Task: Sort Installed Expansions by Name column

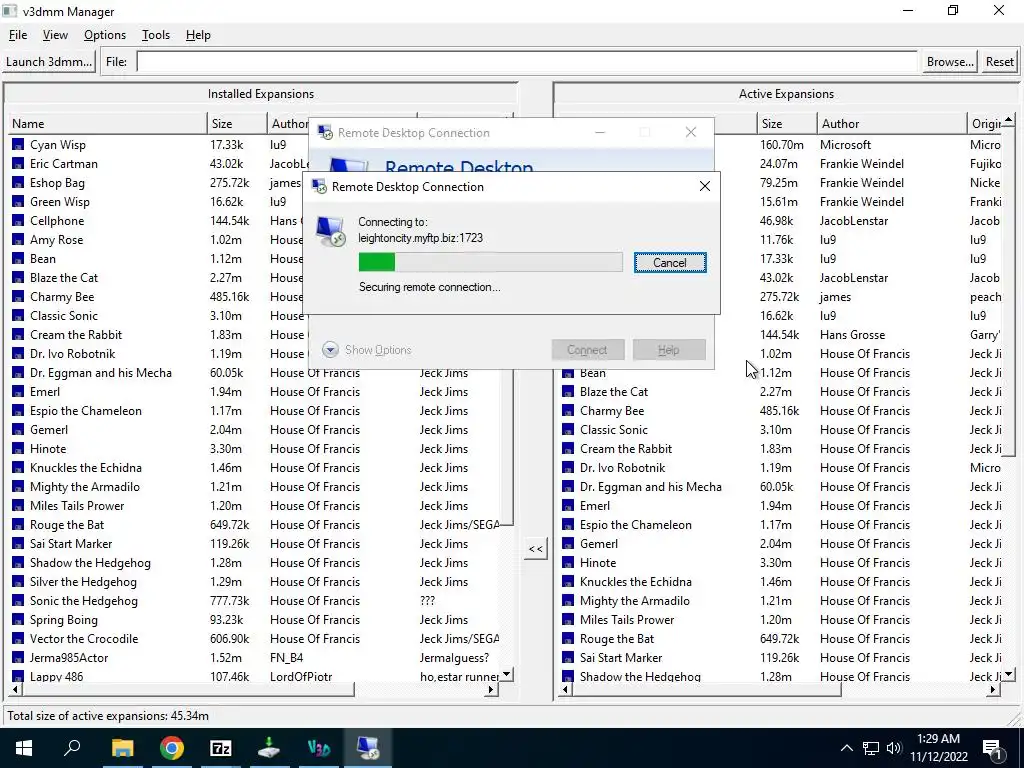Action: pyautogui.click(x=108, y=123)
